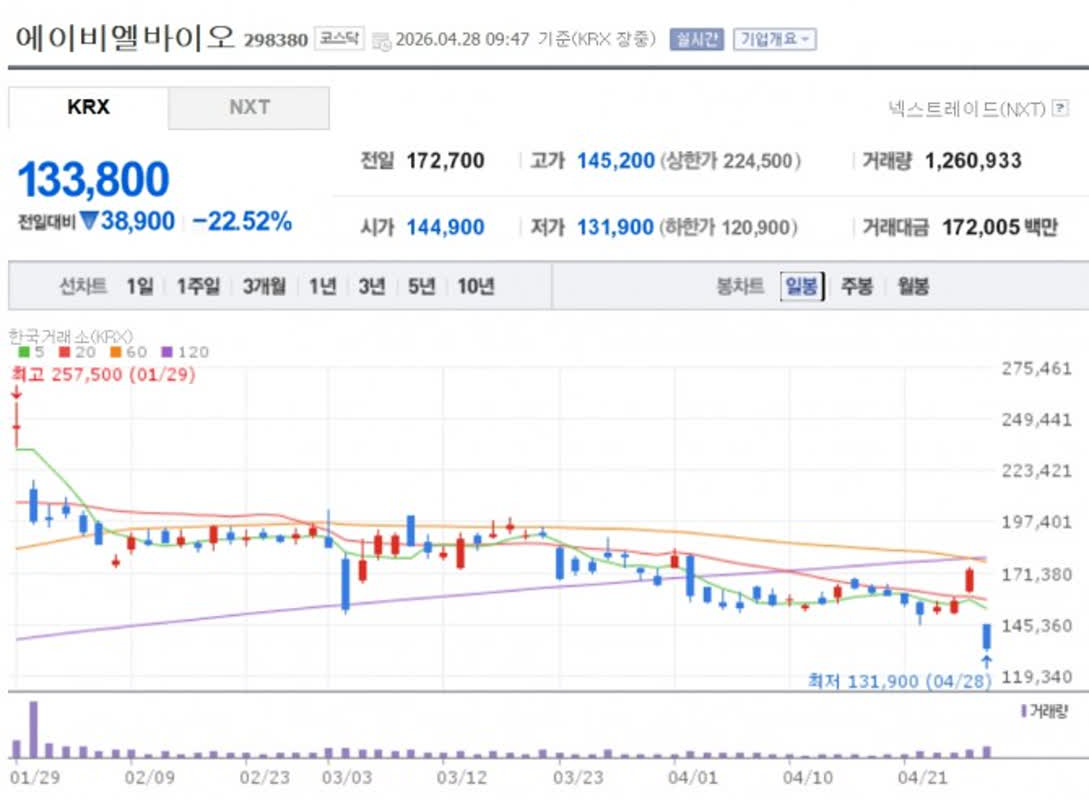The width and height of the screenshot is (1089, 800).
Task: Click the blue down-triangle next to 38,900
Action: click(88, 222)
